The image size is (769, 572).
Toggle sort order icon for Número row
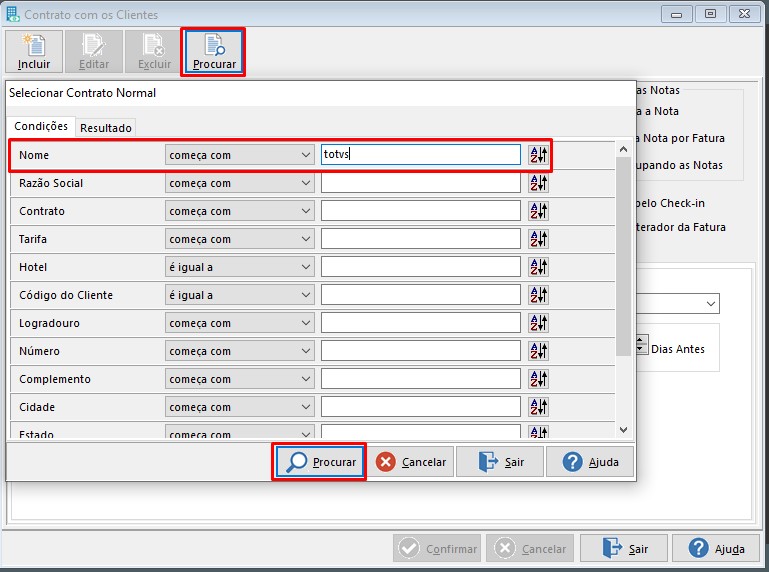(x=538, y=351)
